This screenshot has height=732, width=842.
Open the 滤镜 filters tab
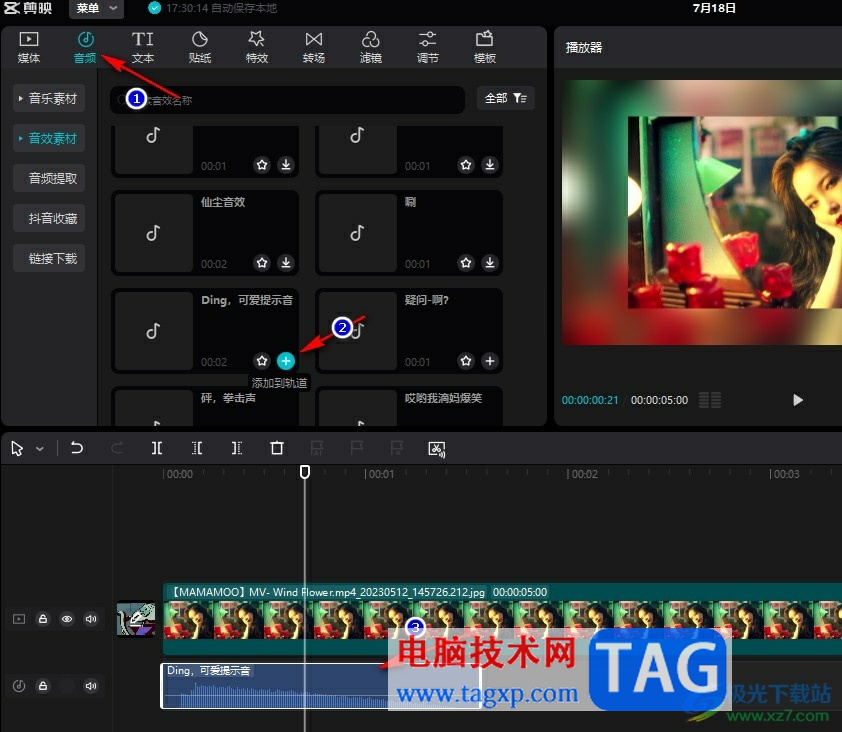(371, 47)
